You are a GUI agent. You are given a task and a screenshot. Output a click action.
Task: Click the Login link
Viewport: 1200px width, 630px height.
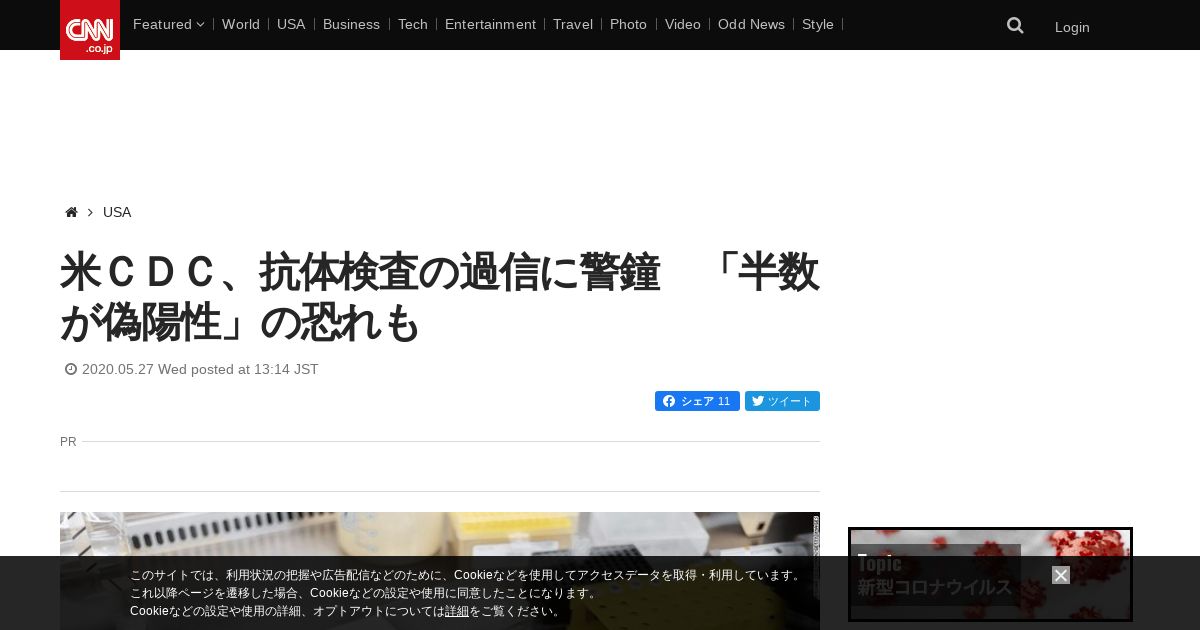click(x=1072, y=27)
